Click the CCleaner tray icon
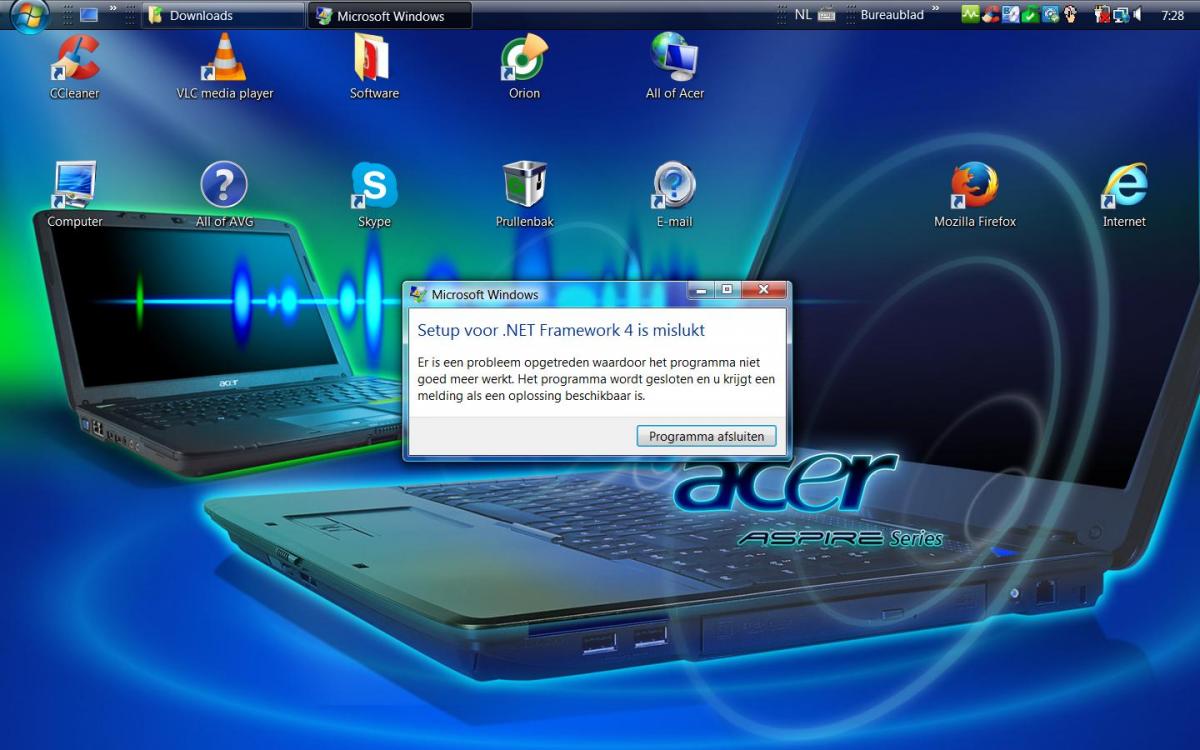This screenshot has width=1200, height=750. [x=991, y=15]
